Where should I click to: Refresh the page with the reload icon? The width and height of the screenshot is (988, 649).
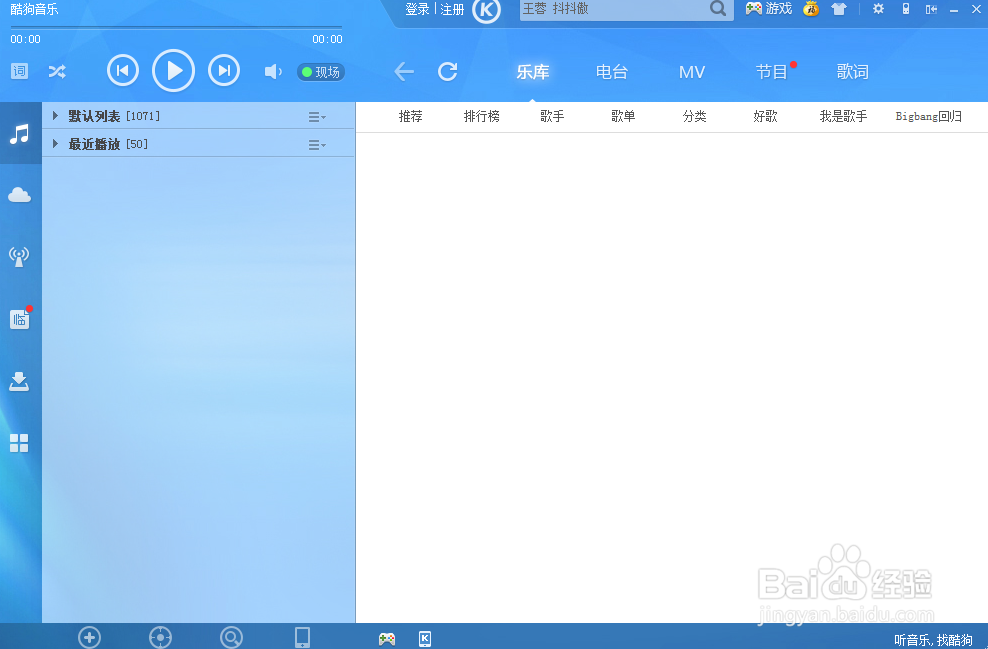pos(447,71)
